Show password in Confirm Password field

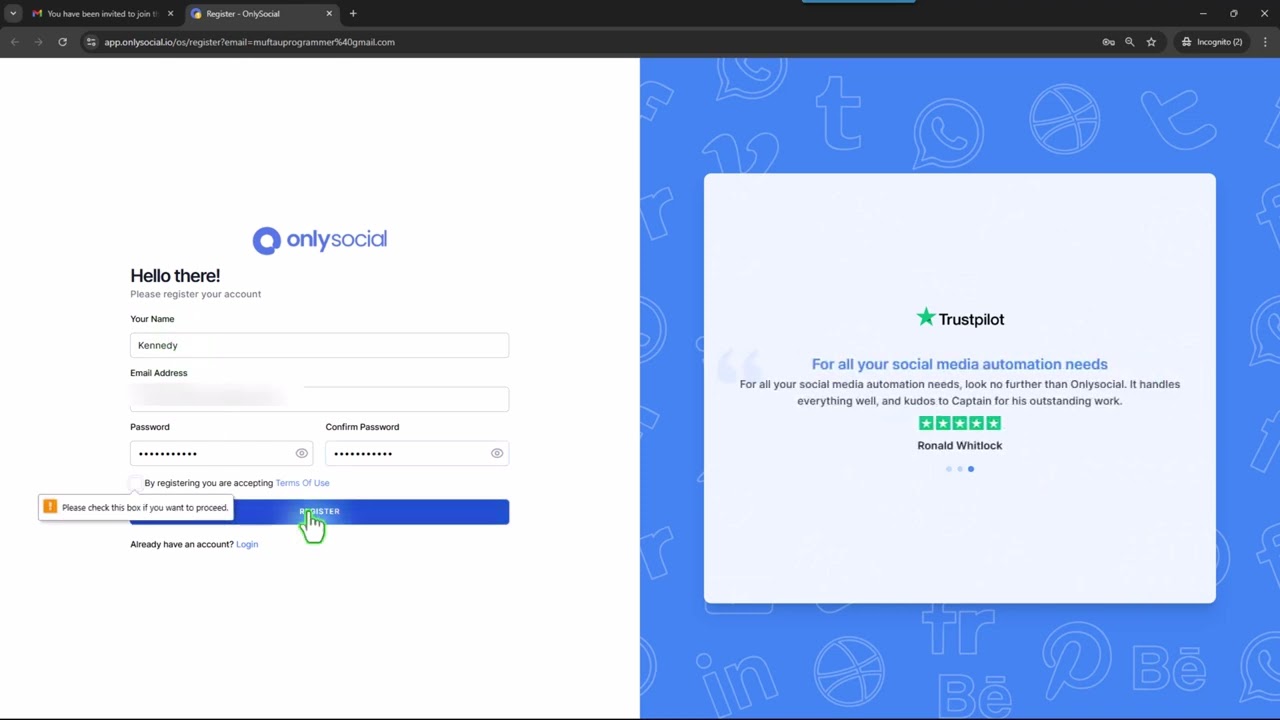click(x=497, y=453)
